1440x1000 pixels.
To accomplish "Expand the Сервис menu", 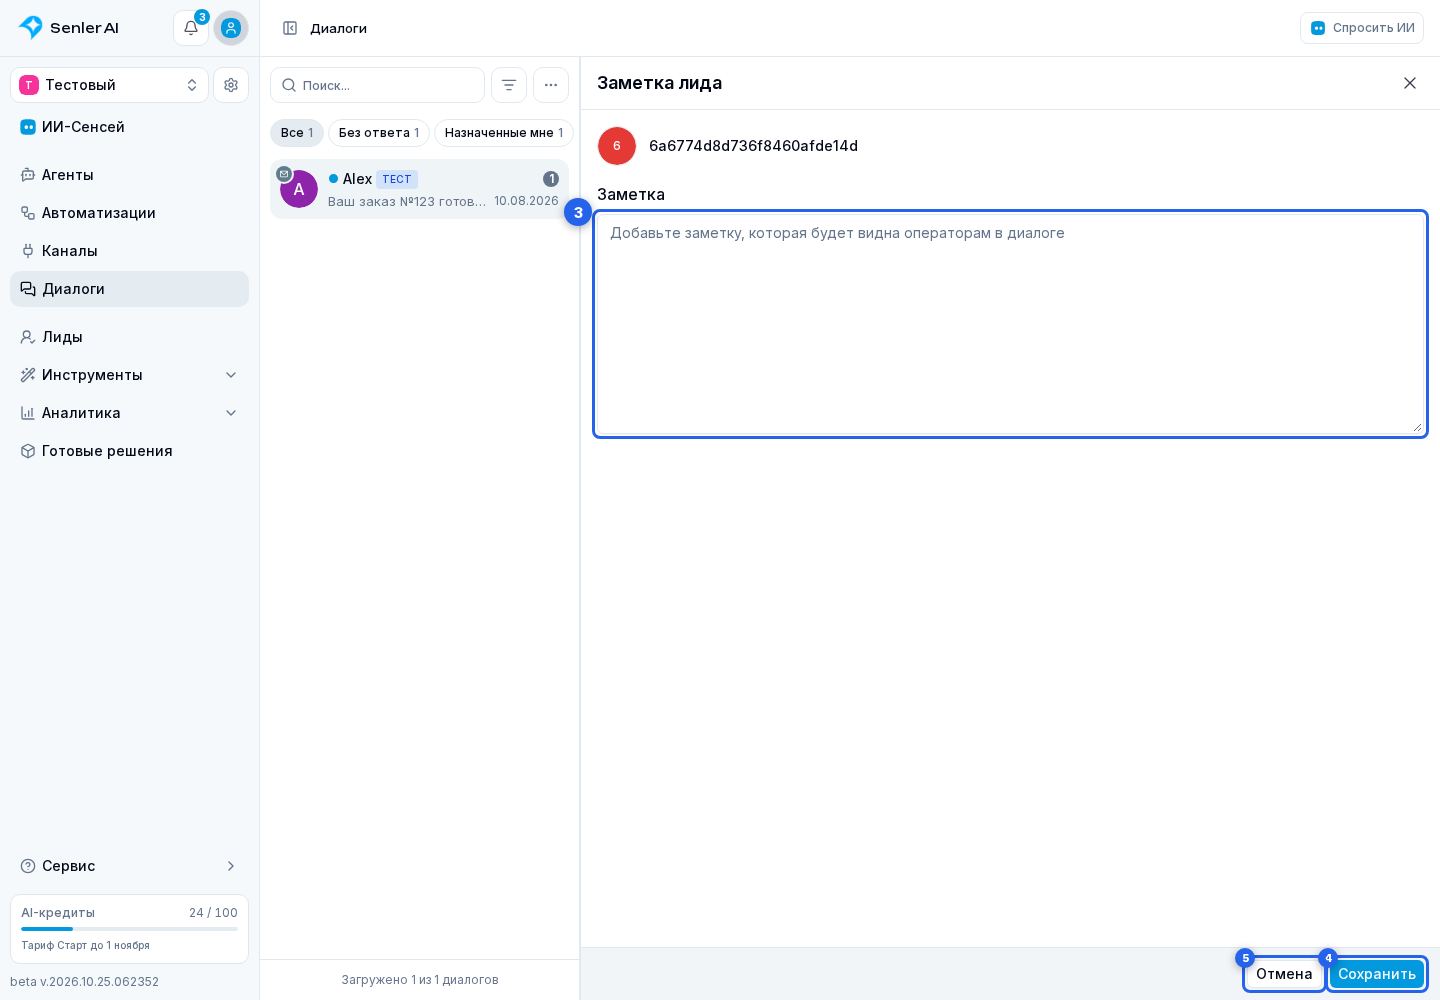I will (130, 866).
